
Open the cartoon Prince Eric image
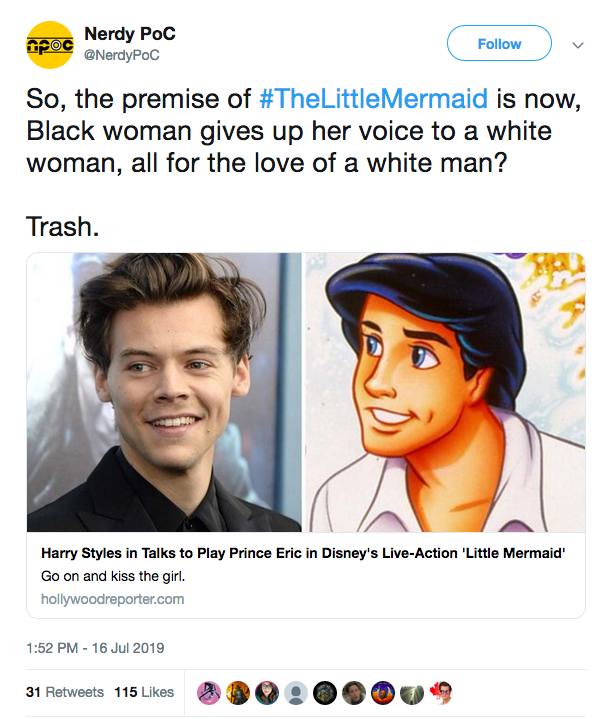pyautogui.click(x=444, y=392)
